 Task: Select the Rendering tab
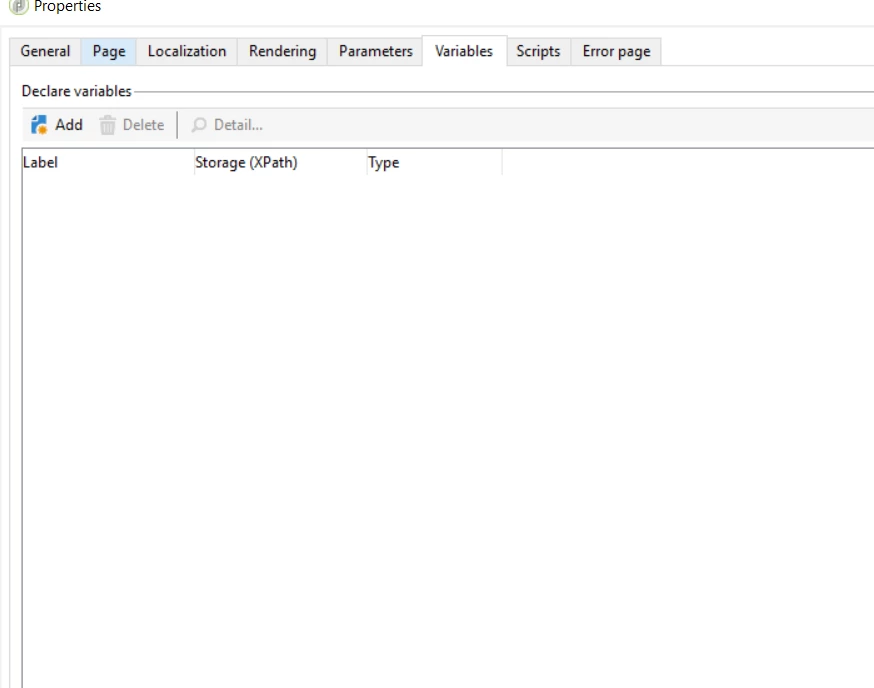(x=282, y=51)
